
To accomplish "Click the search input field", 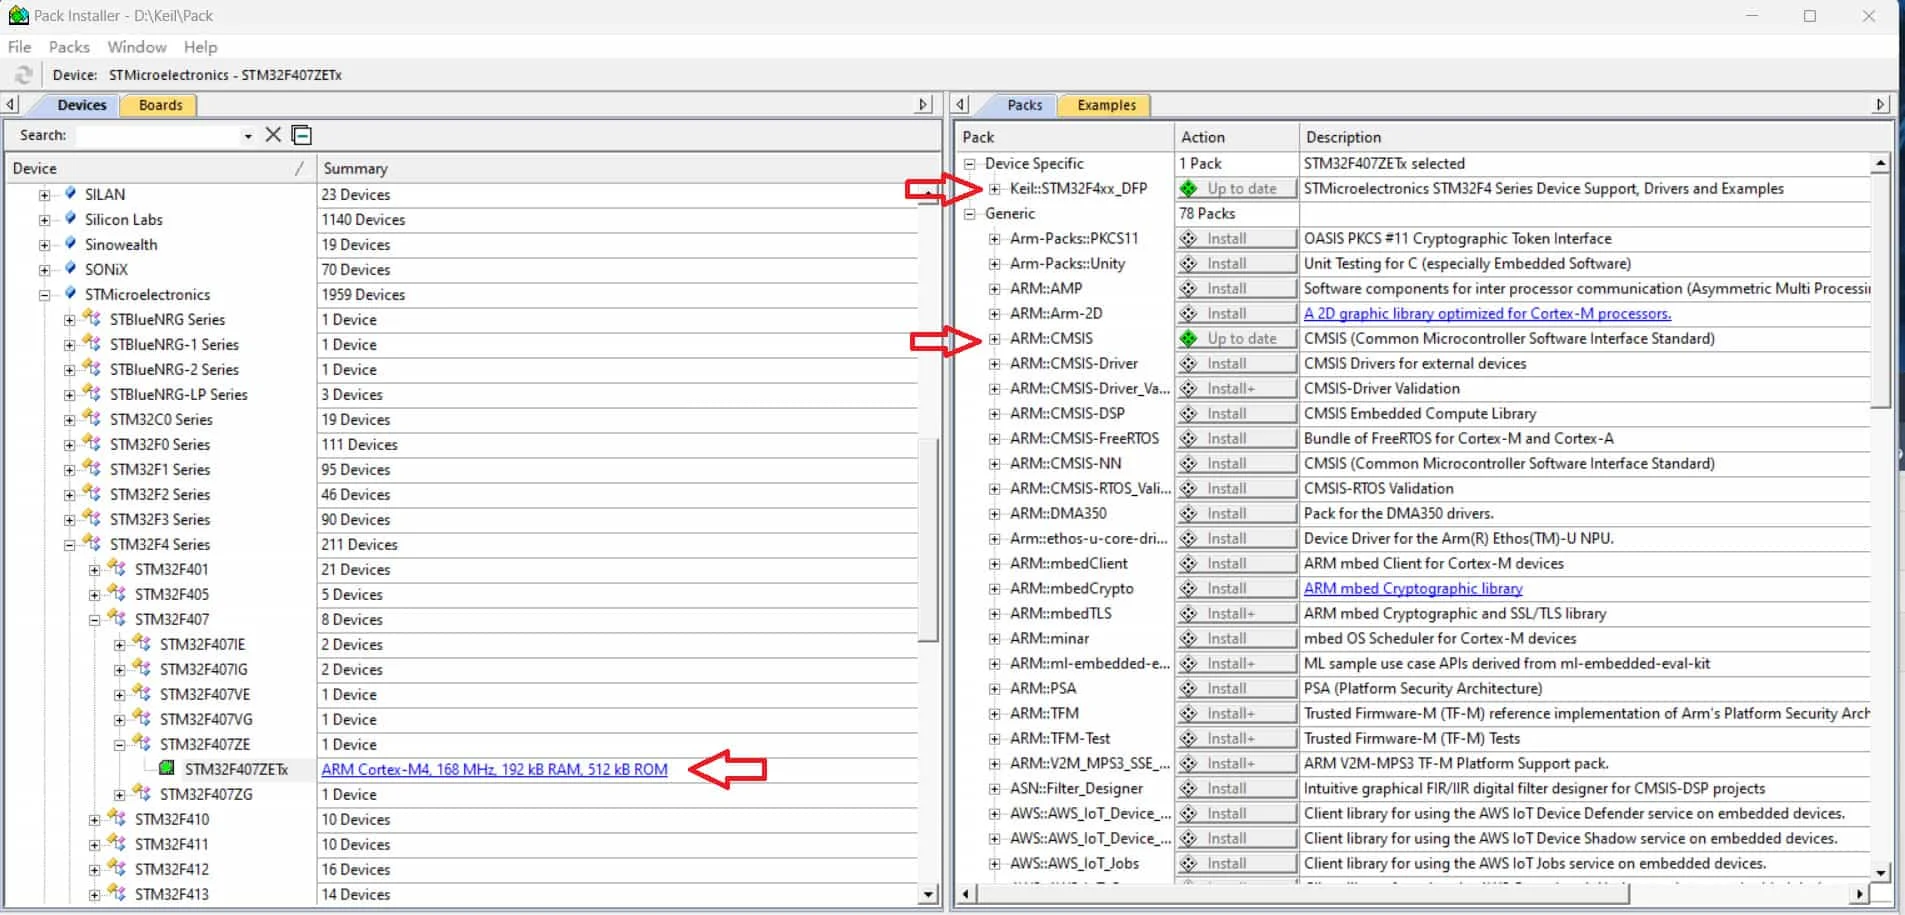I will 158,135.
